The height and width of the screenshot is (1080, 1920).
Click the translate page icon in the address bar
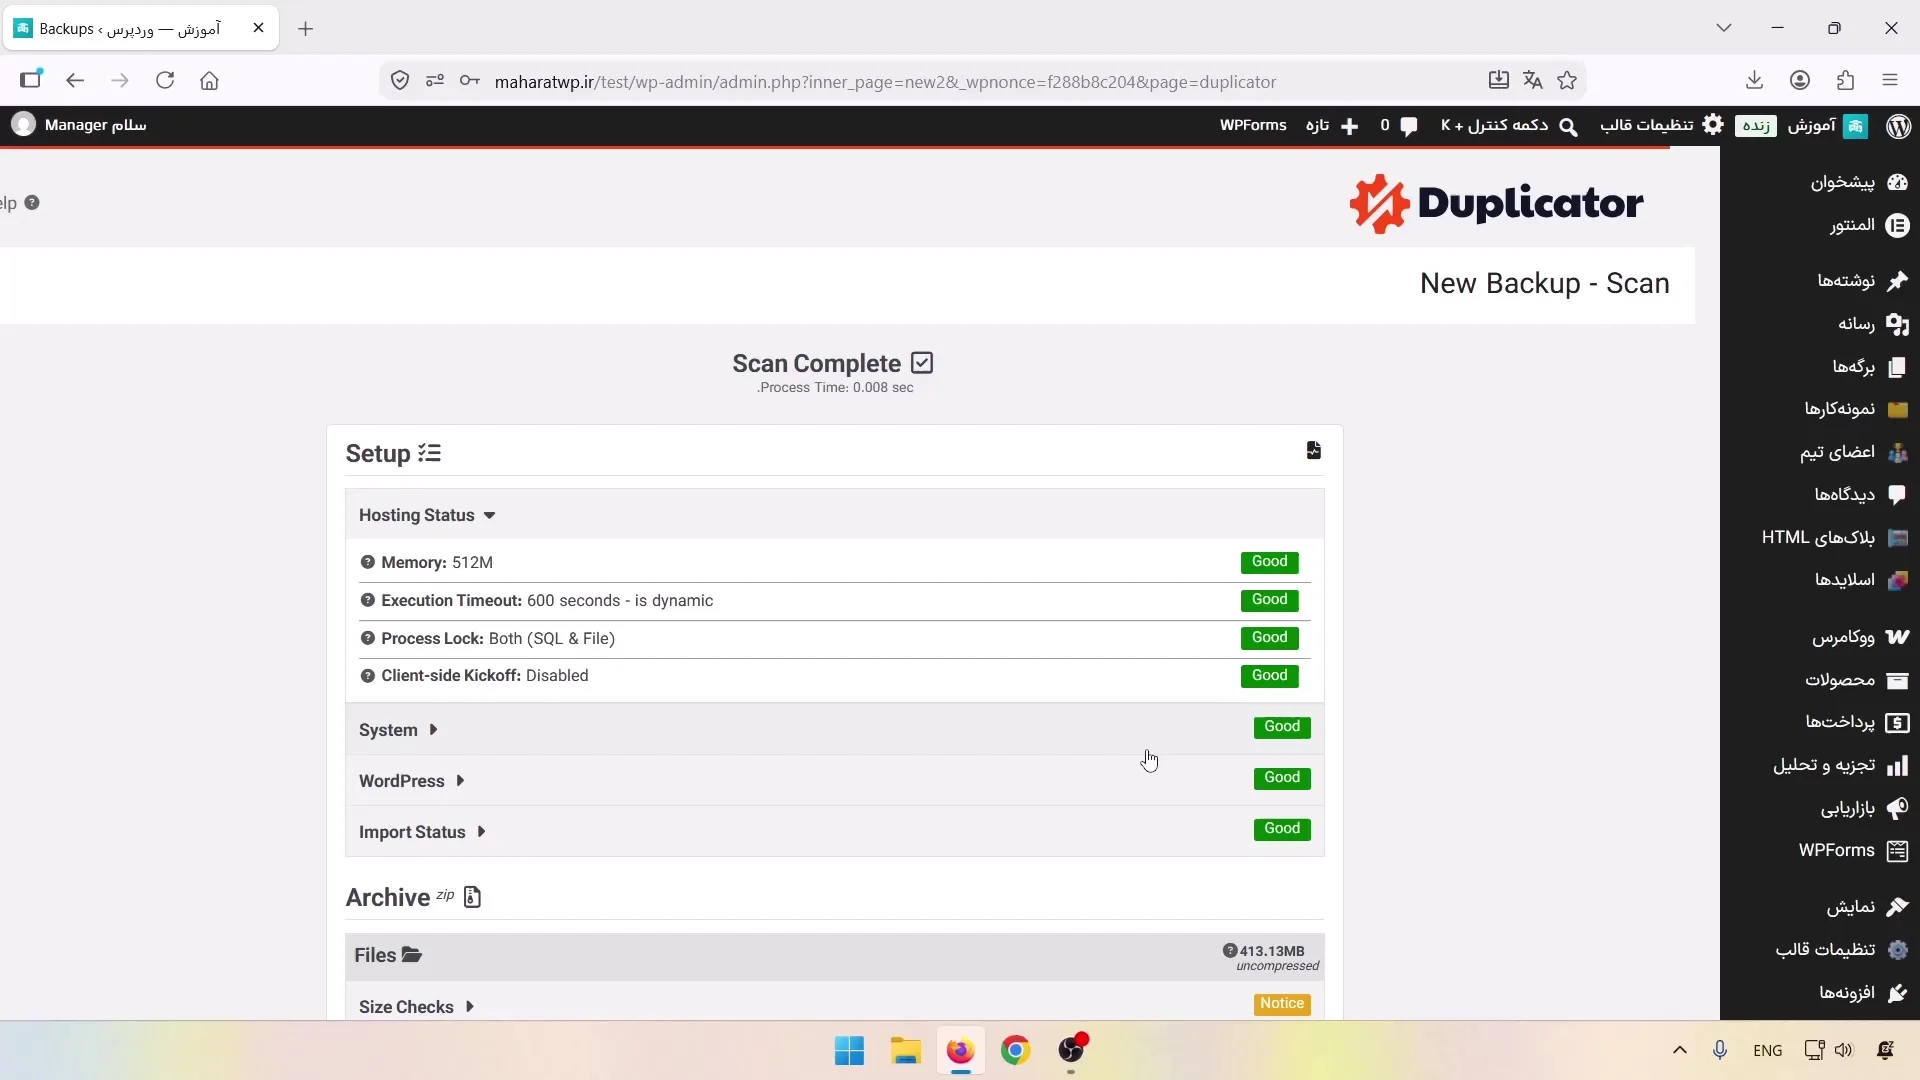(x=1533, y=81)
